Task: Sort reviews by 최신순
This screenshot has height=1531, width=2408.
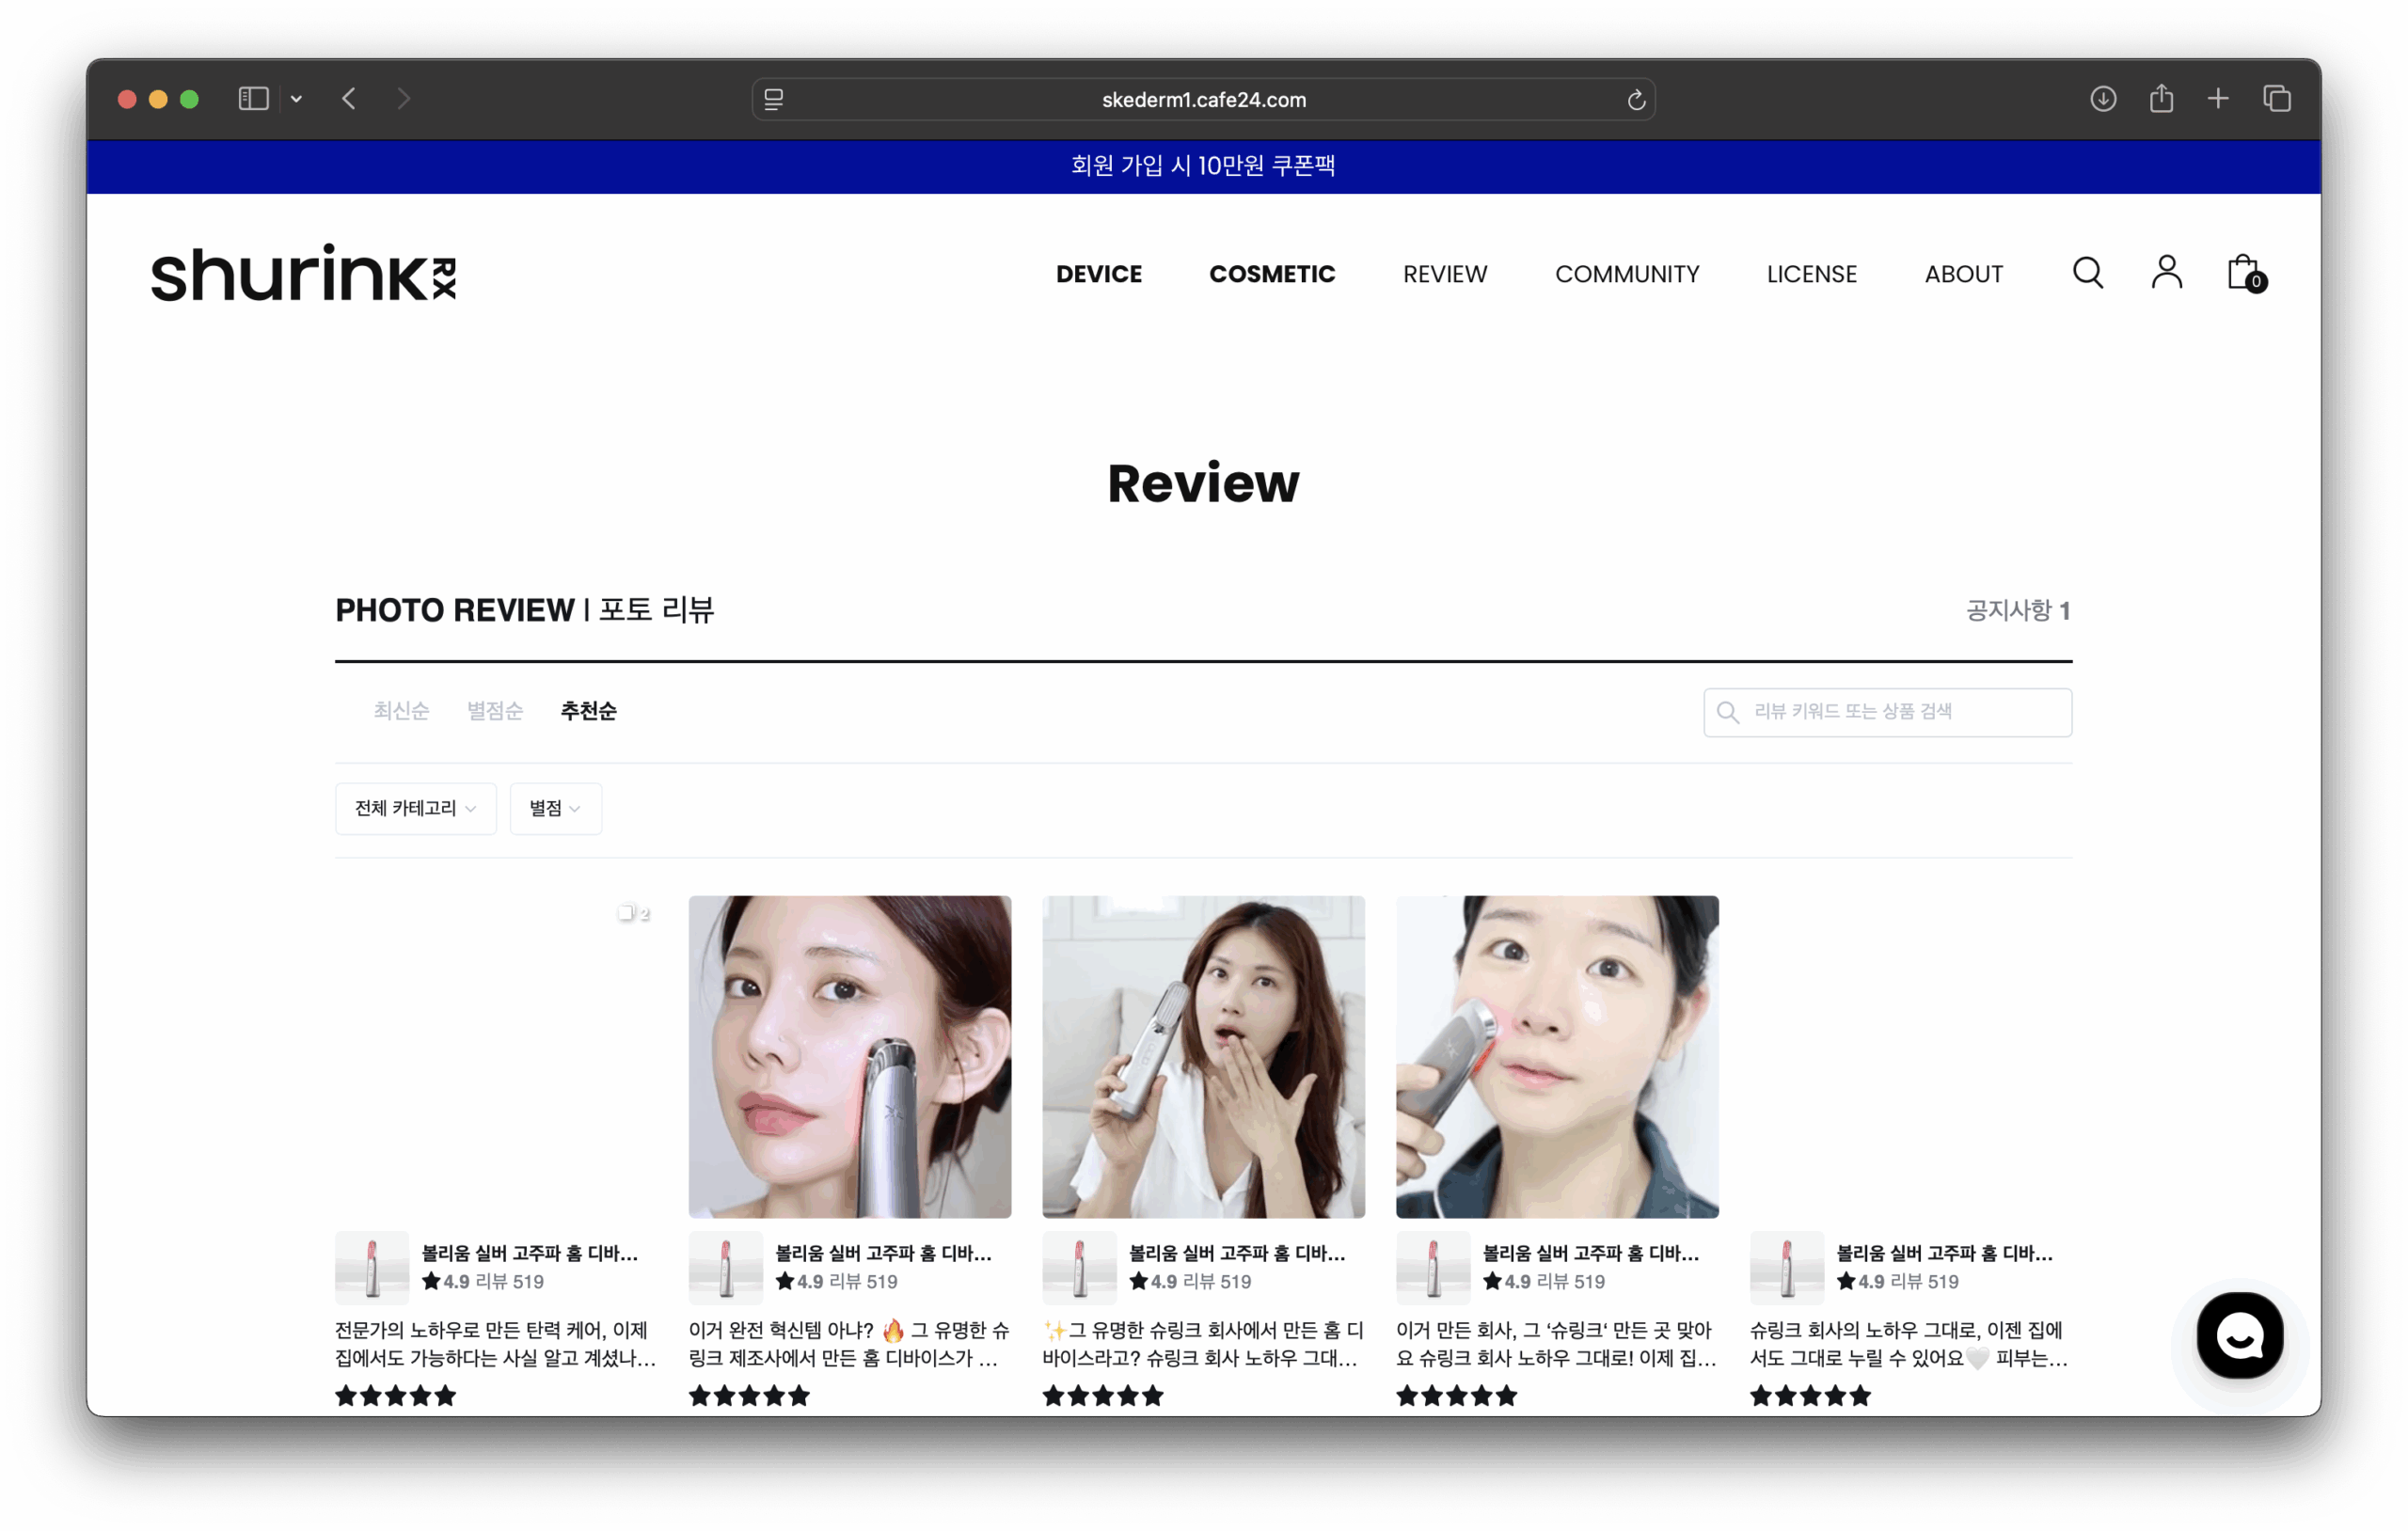Action: coord(401,711)
